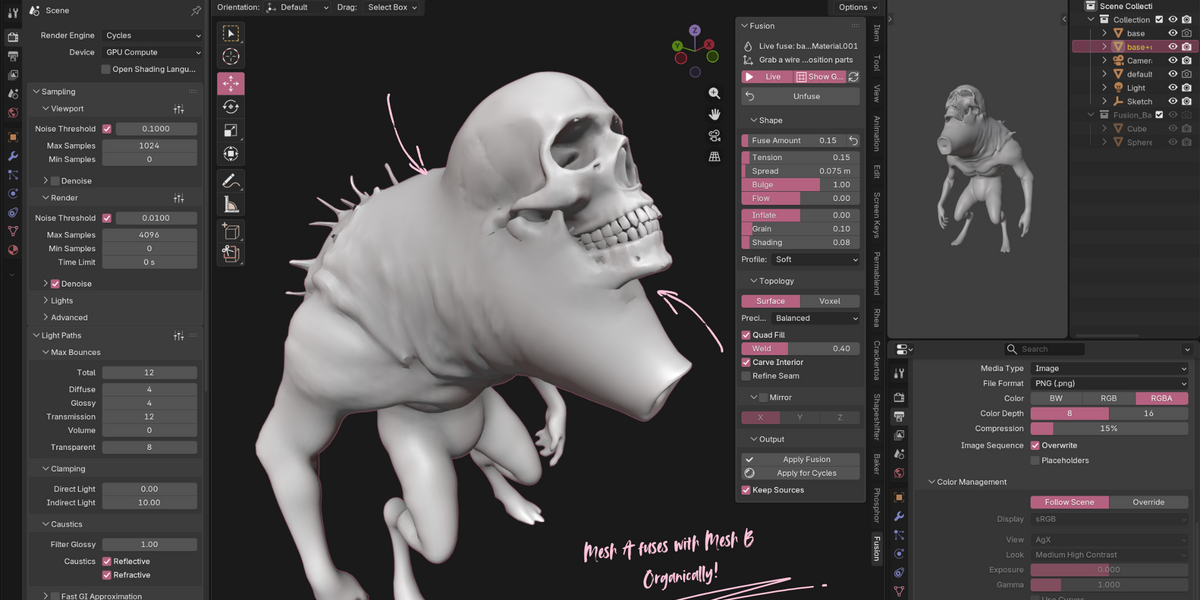Select the Annotate tool icon
The width and height of the screenshot is (1200, 600).
click(230, 181)
